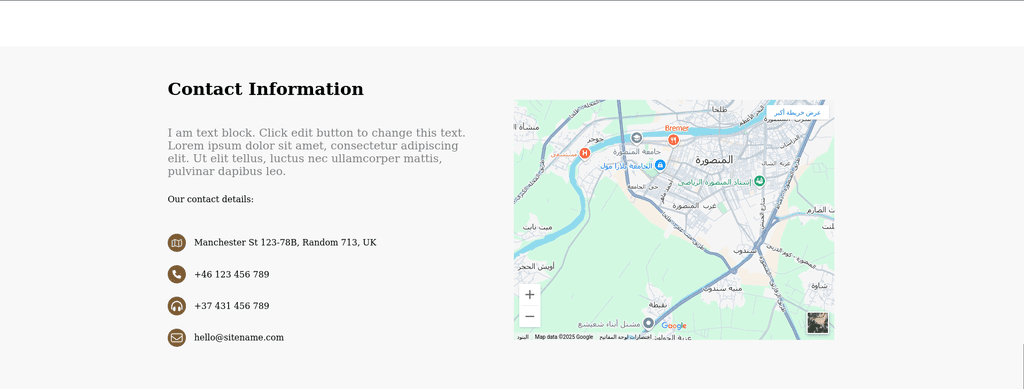Select the Bremer restaurant marker on the map
Screen dimensions: 1024x389
(x=673, y=140)
